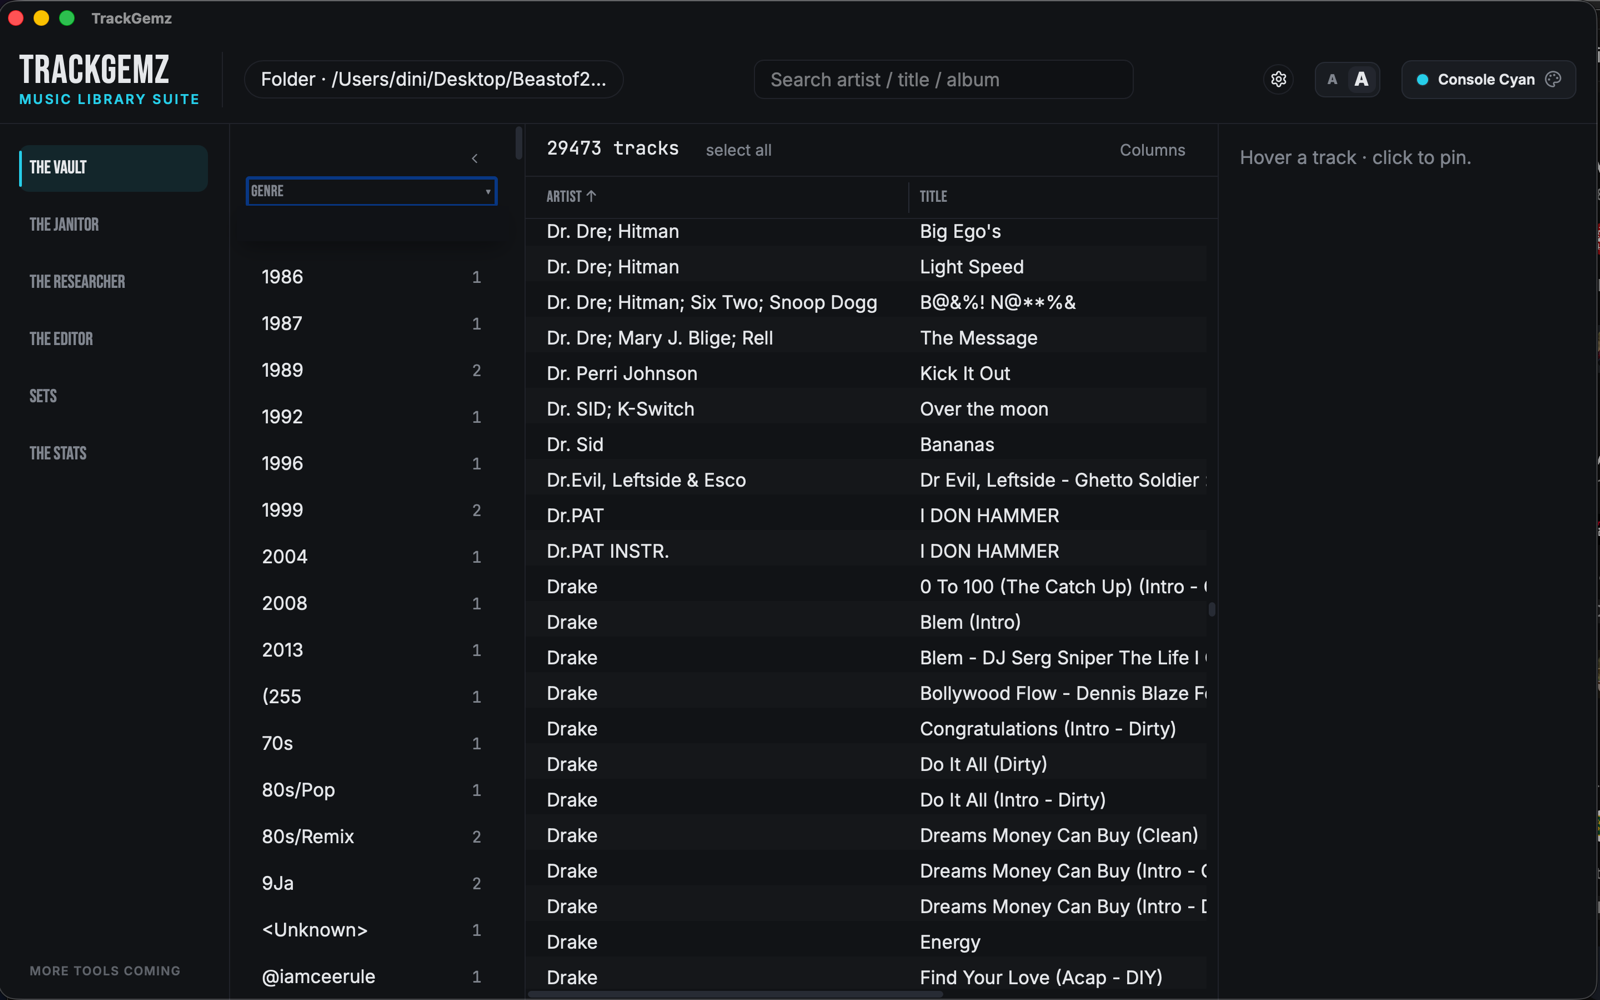
Task: Select the track B@&%! N@**%&
Action: [866, 302]
